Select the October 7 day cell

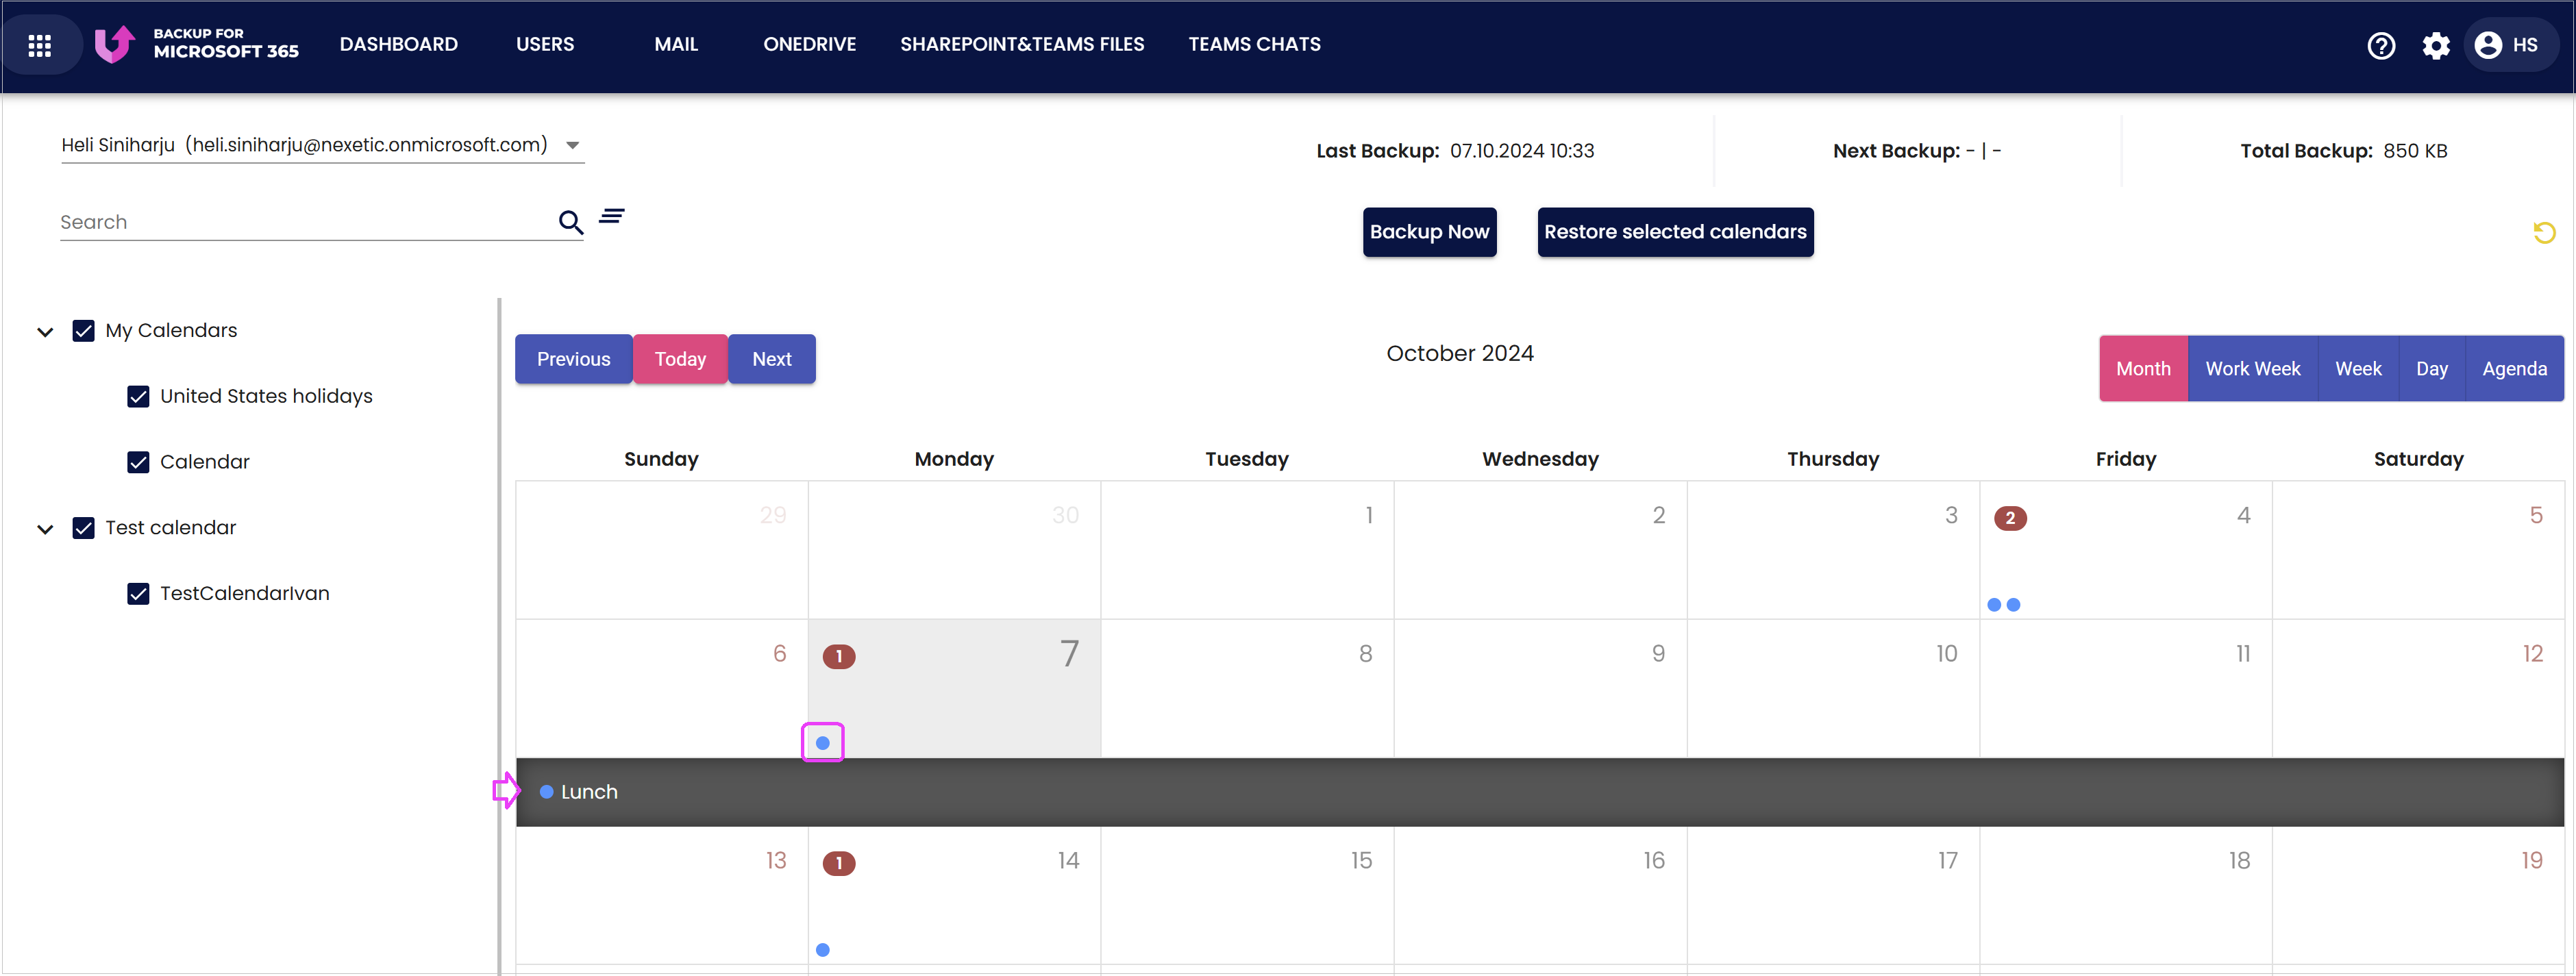coord(954,689)
